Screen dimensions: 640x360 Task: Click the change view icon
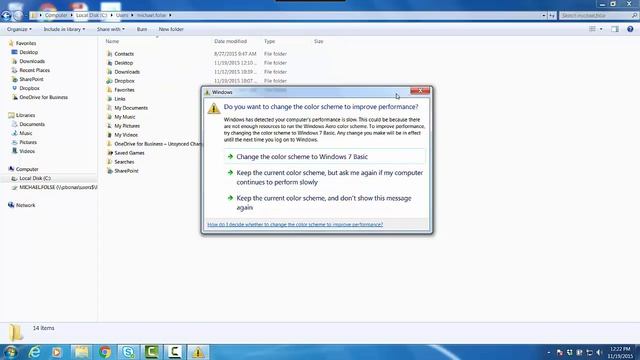click(x=592, y=29)
